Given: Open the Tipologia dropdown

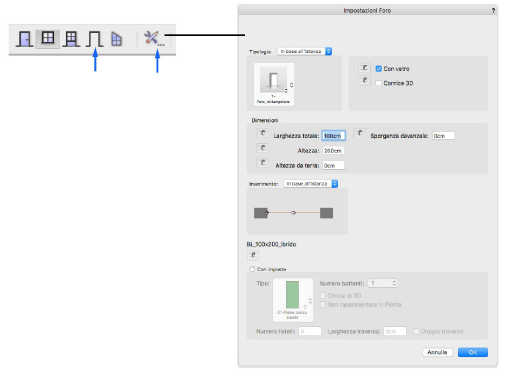Looking at the screenshot, I should pos(305,51).
